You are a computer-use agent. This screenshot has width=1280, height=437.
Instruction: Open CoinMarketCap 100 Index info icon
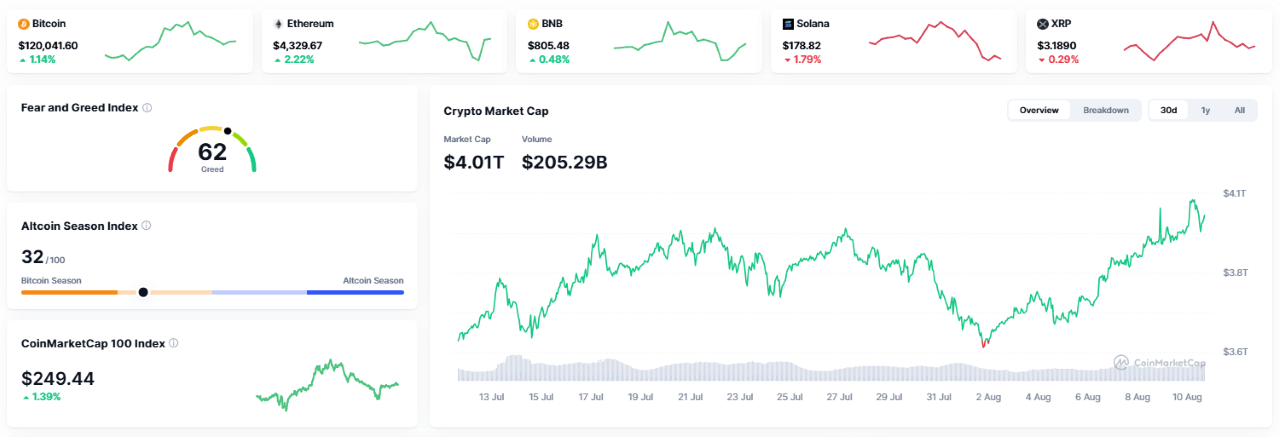(x=173, y=343)
